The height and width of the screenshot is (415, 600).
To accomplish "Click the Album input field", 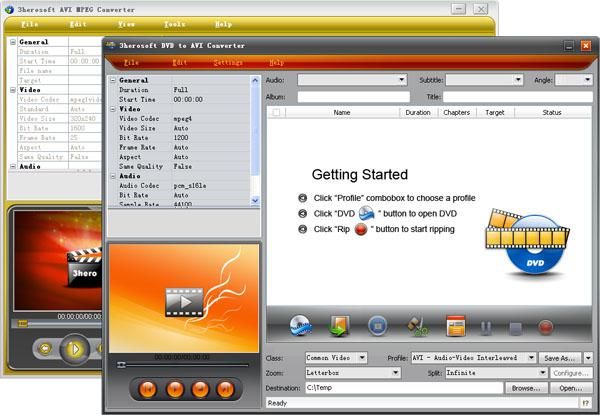I will tap(354, 97).
